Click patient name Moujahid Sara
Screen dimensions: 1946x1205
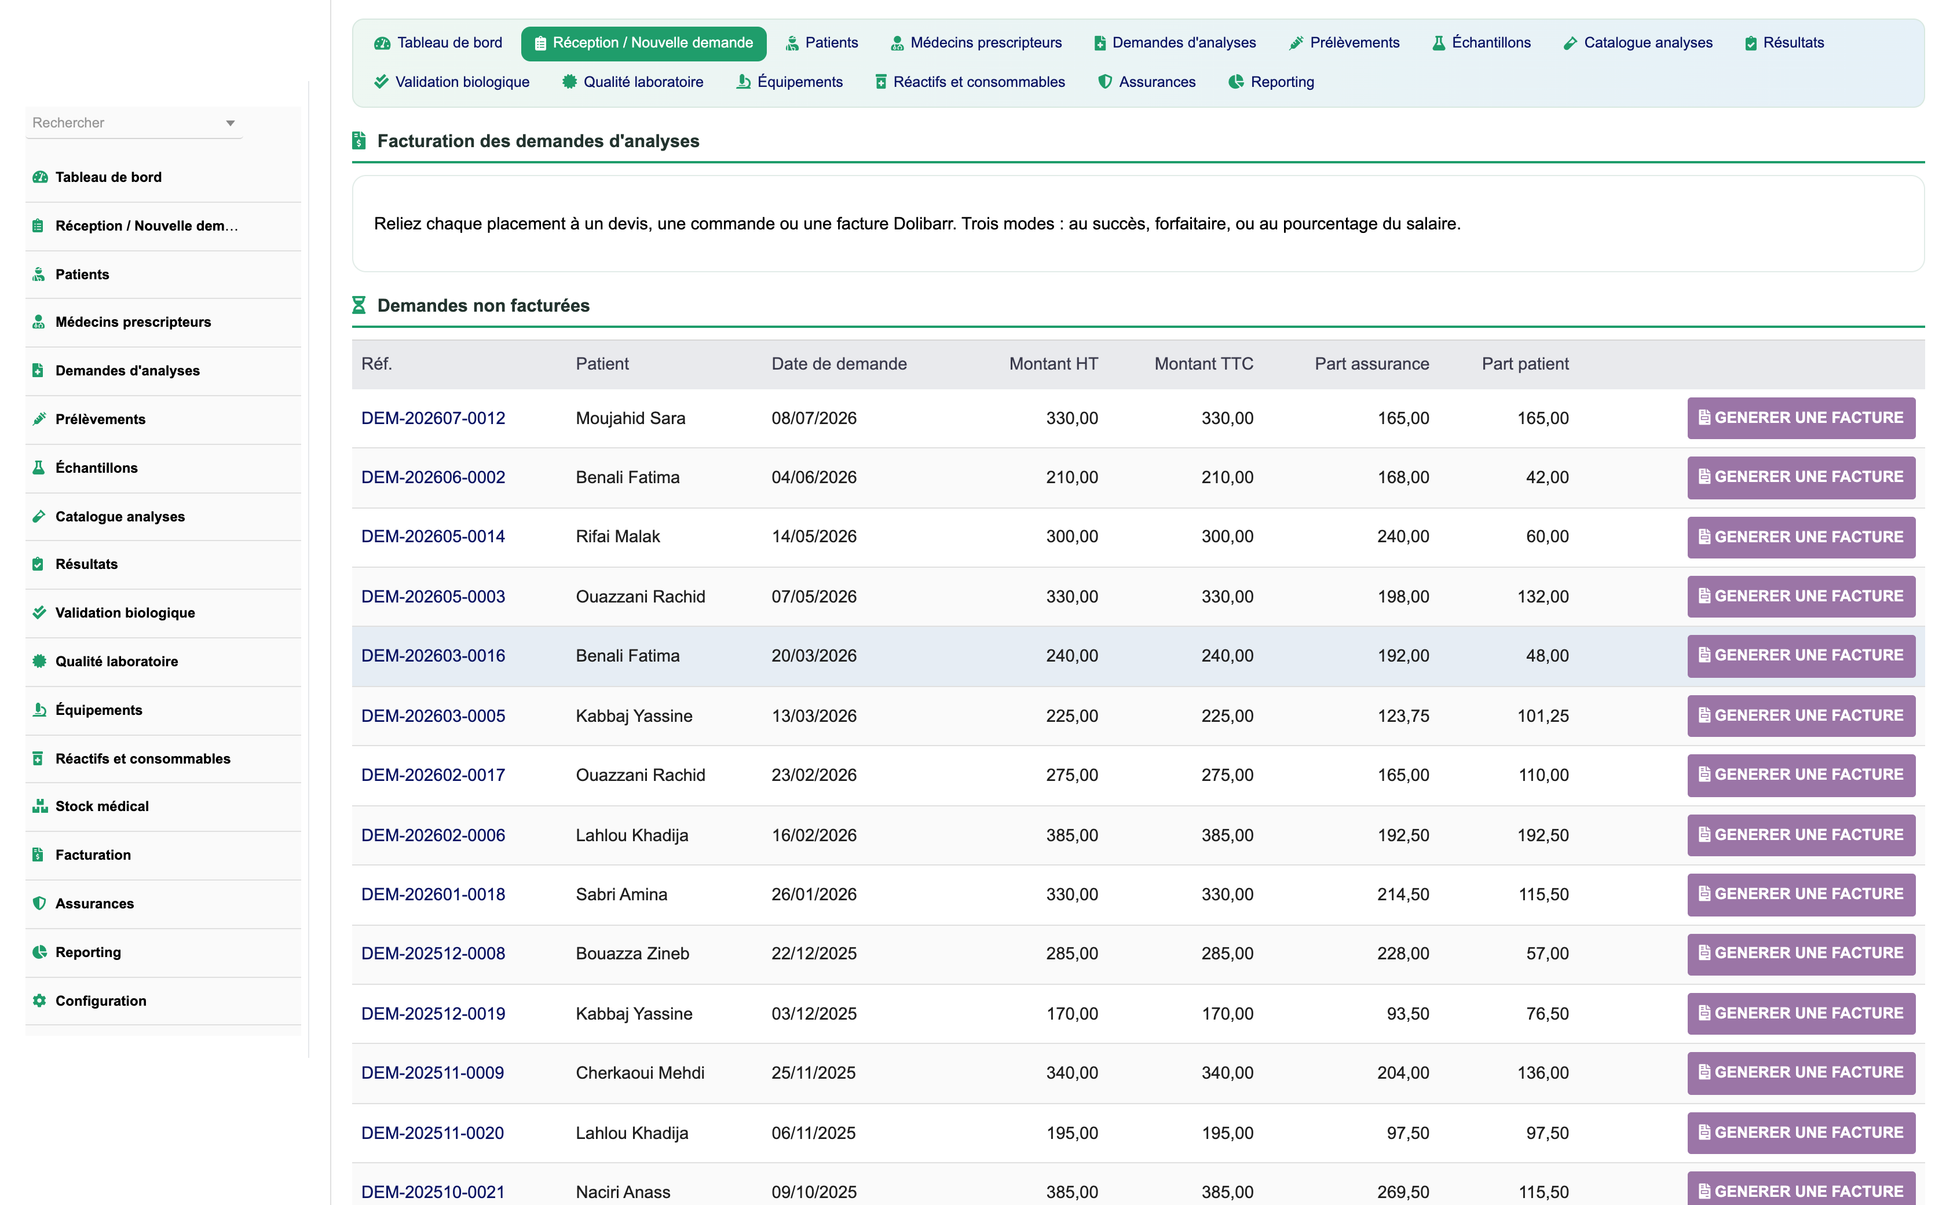click(x=630, y=418)
